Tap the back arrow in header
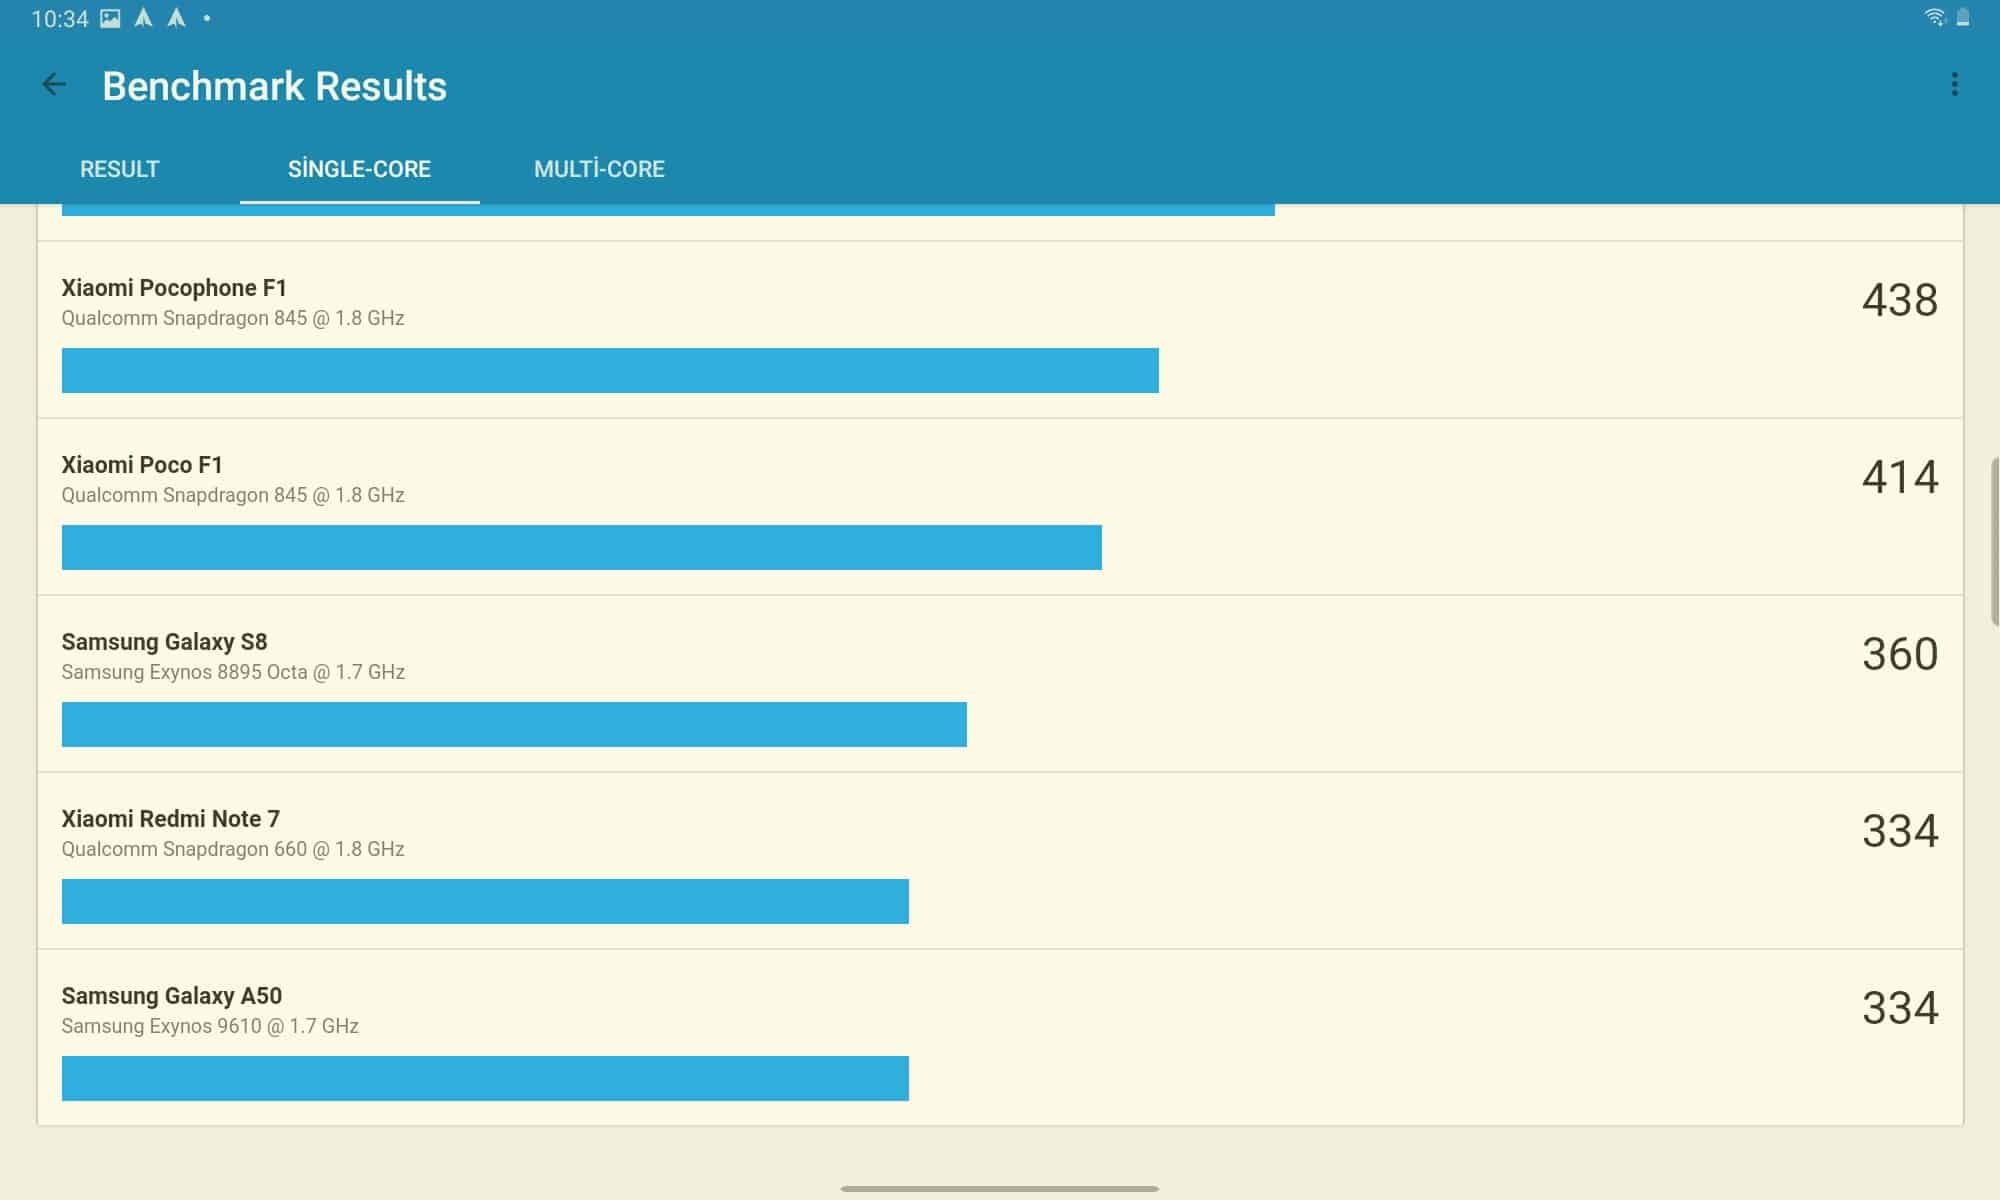Image resolution: width=2000 pixels, height=1200 pixels. 54,85
